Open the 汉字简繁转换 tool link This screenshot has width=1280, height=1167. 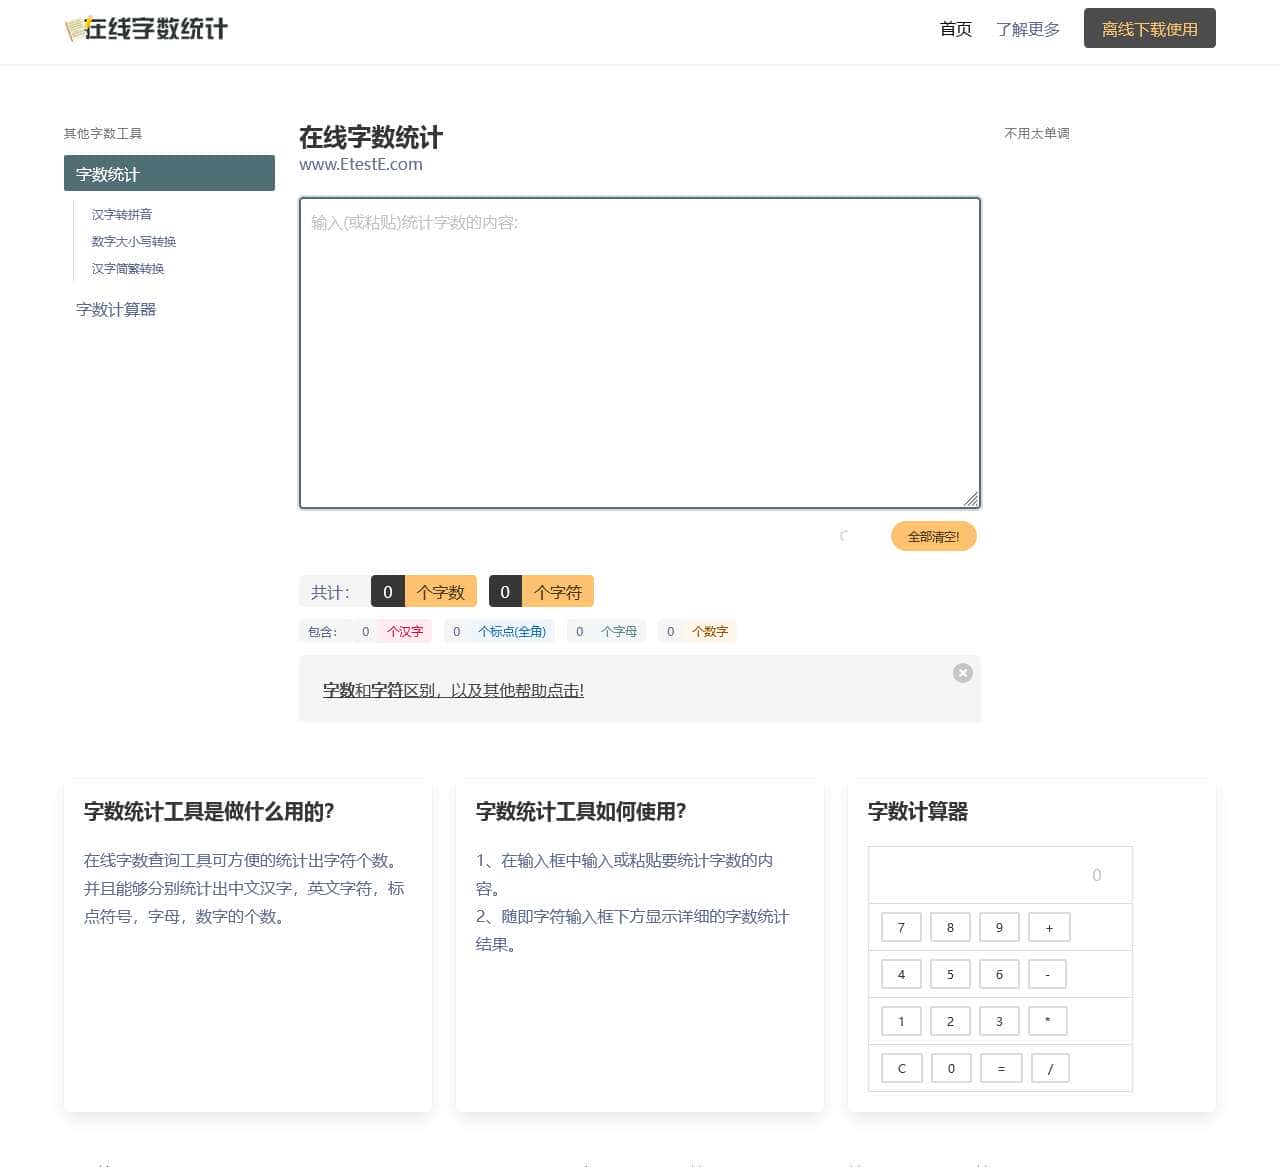(128, 268)
